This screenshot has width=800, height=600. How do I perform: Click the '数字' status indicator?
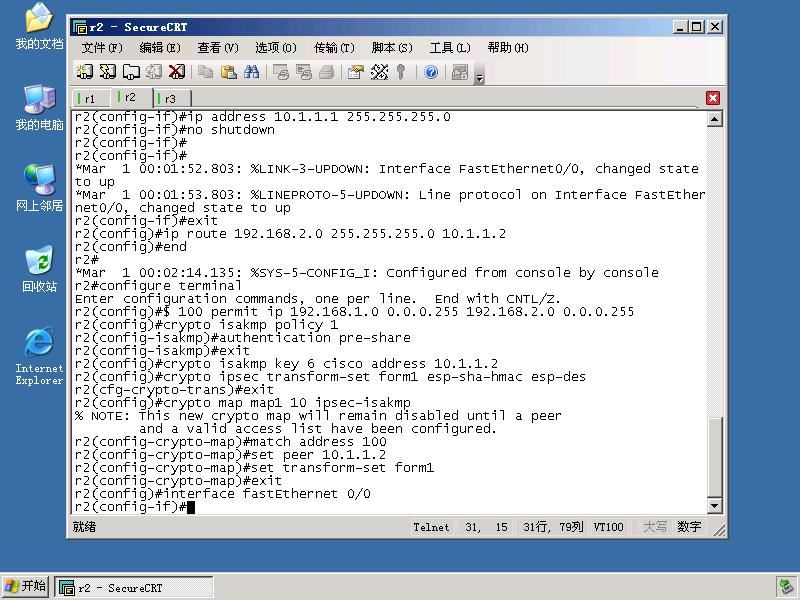[x=689, y=527]
